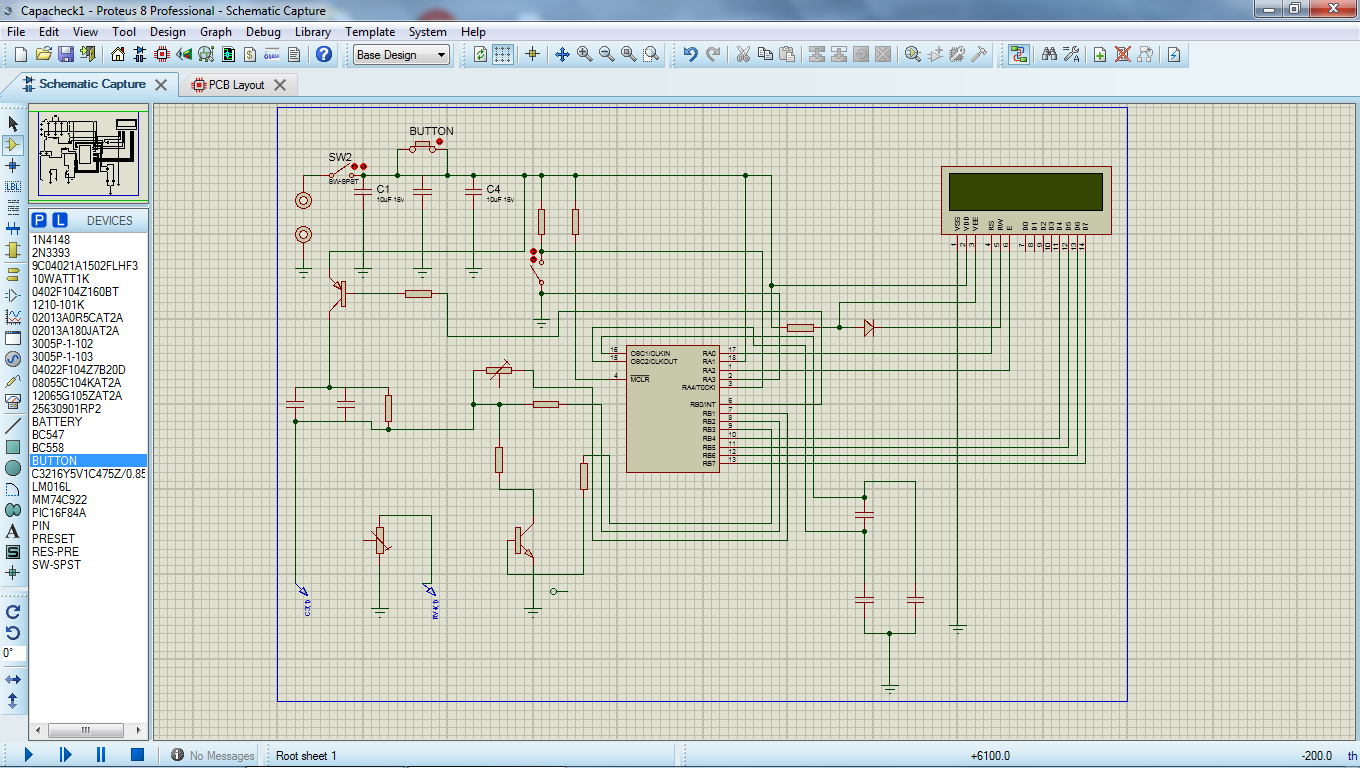This screenshot has height=768, width=1360.
Task: Run the electrical rules check icon
Action: click(x=1174, y=54)
